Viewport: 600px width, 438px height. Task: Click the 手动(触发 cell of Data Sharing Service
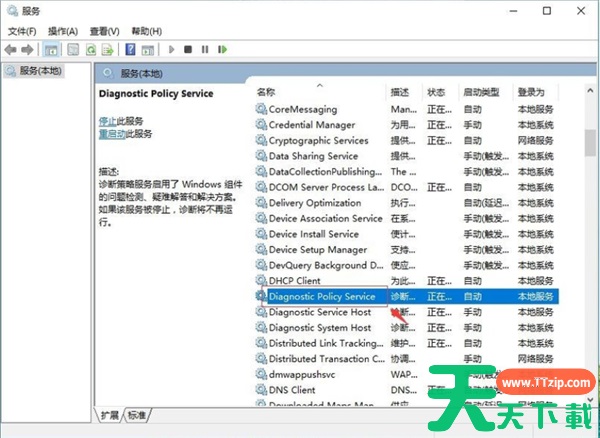coord(486,156)
